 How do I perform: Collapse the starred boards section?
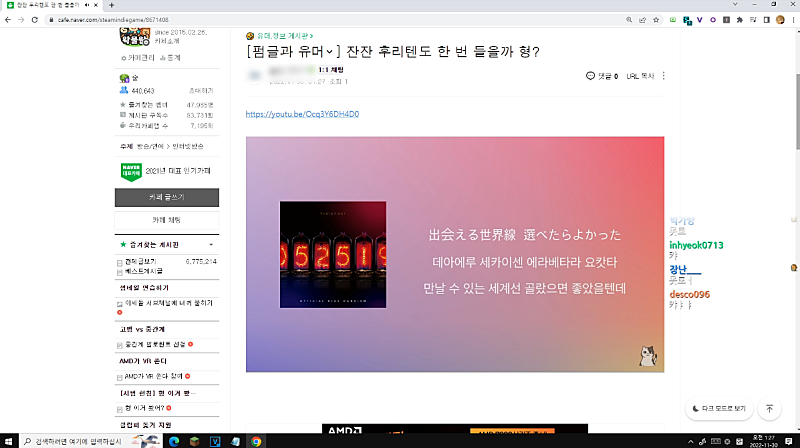coord(211,245)
